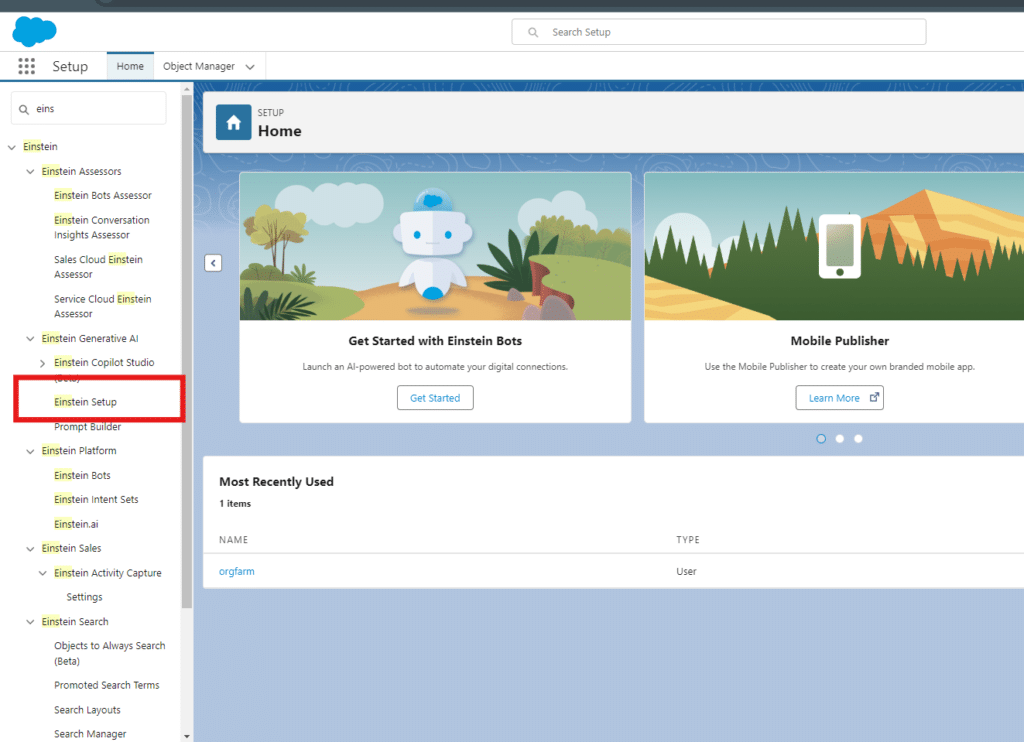The image size is (1024, 742).
Task: Select the second carousel indicator dot
Action: (840, 438)
